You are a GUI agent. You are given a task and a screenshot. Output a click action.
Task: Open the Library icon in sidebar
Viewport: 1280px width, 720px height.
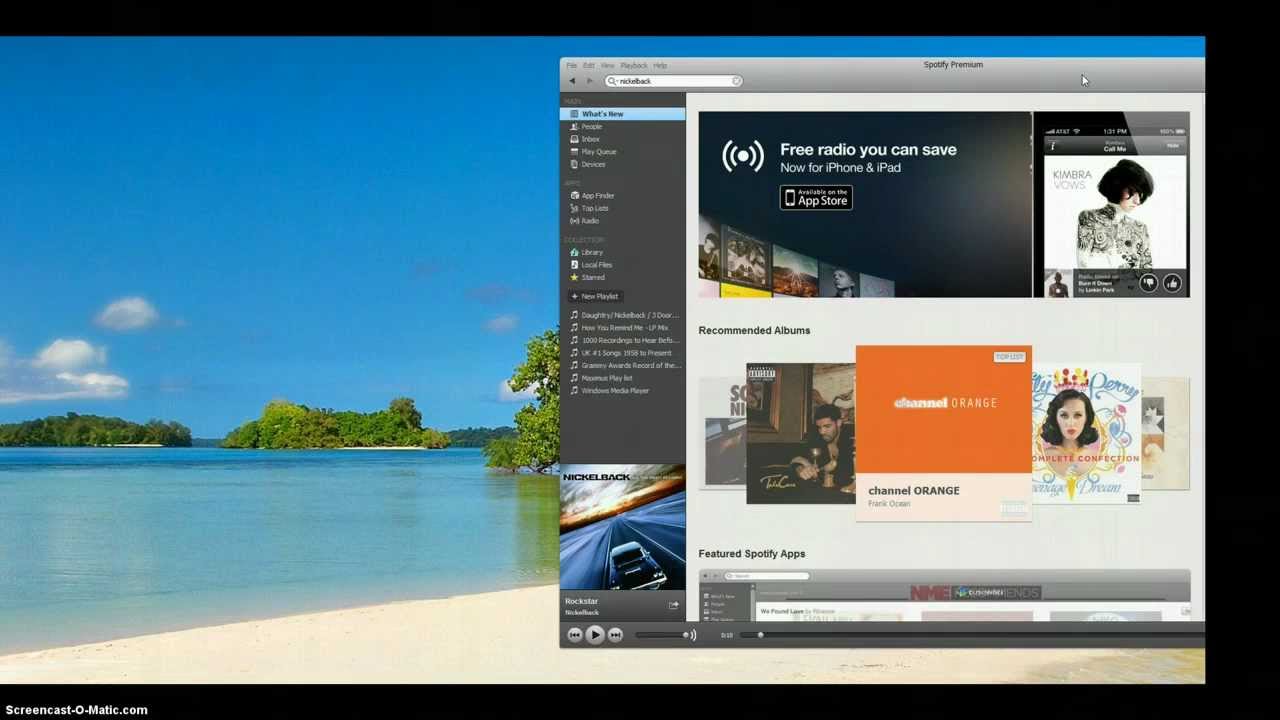[x=574, y=252]
